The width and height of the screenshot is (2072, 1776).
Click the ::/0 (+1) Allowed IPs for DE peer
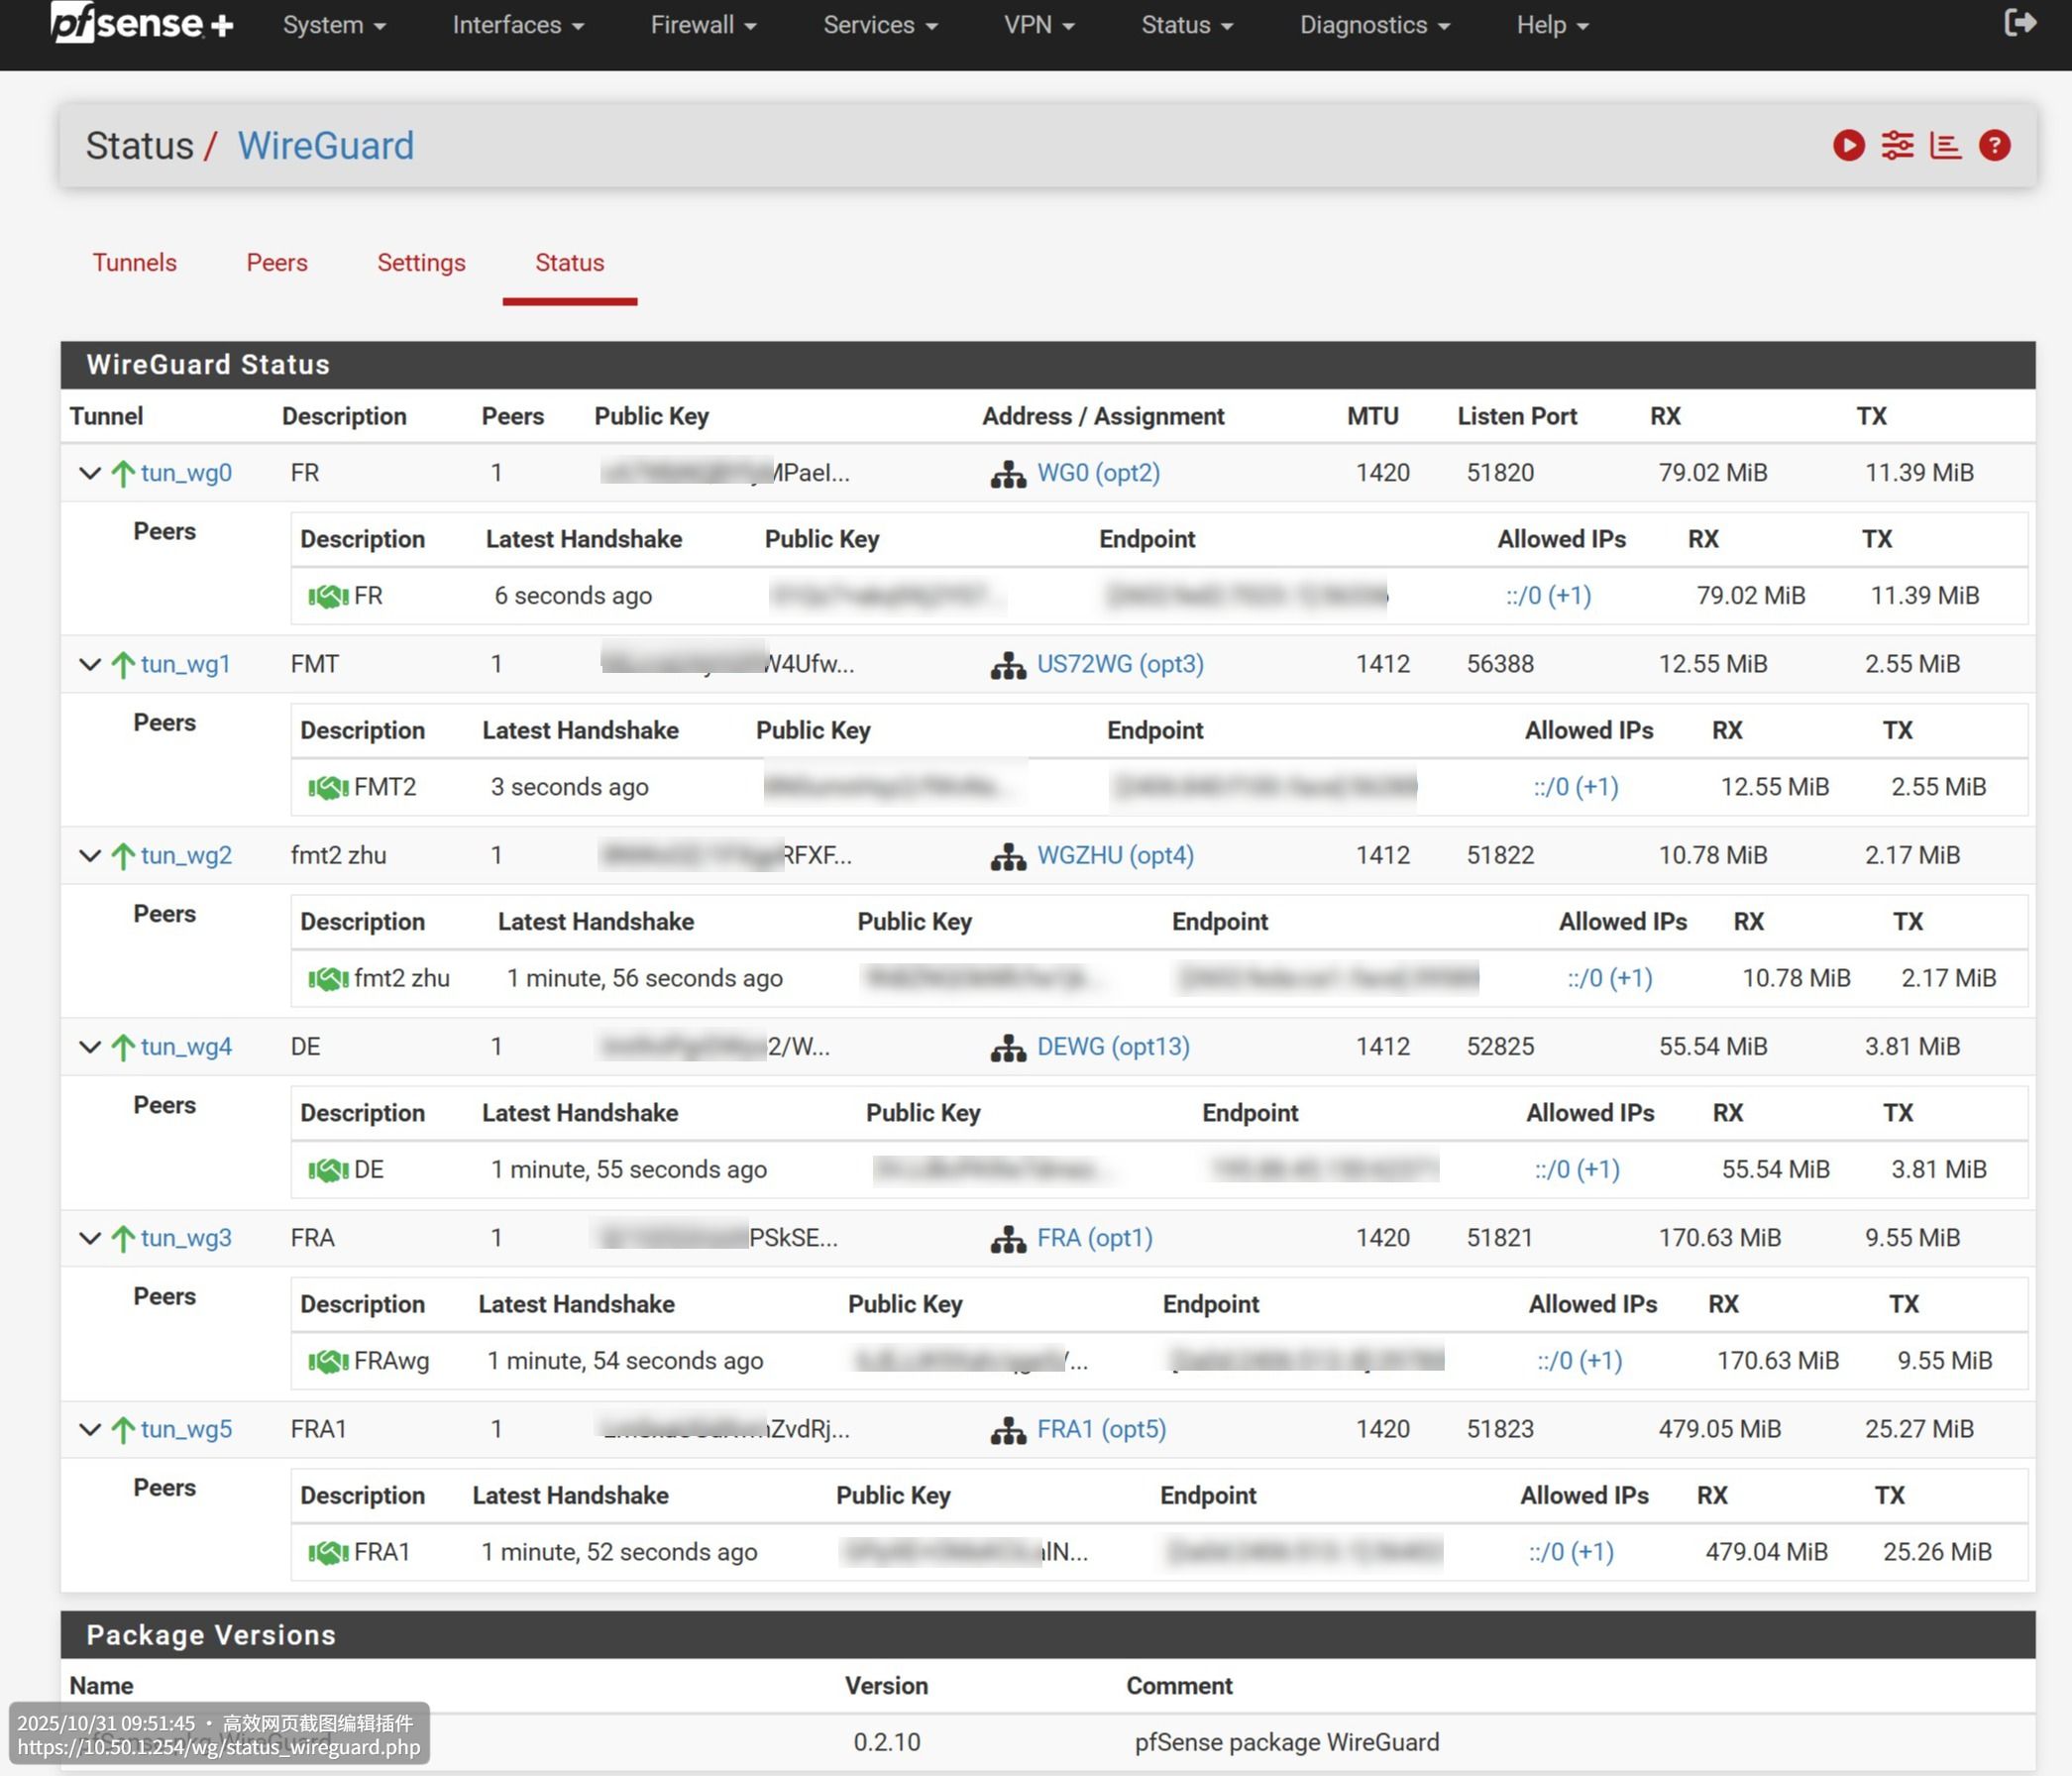point(1577,1170)
